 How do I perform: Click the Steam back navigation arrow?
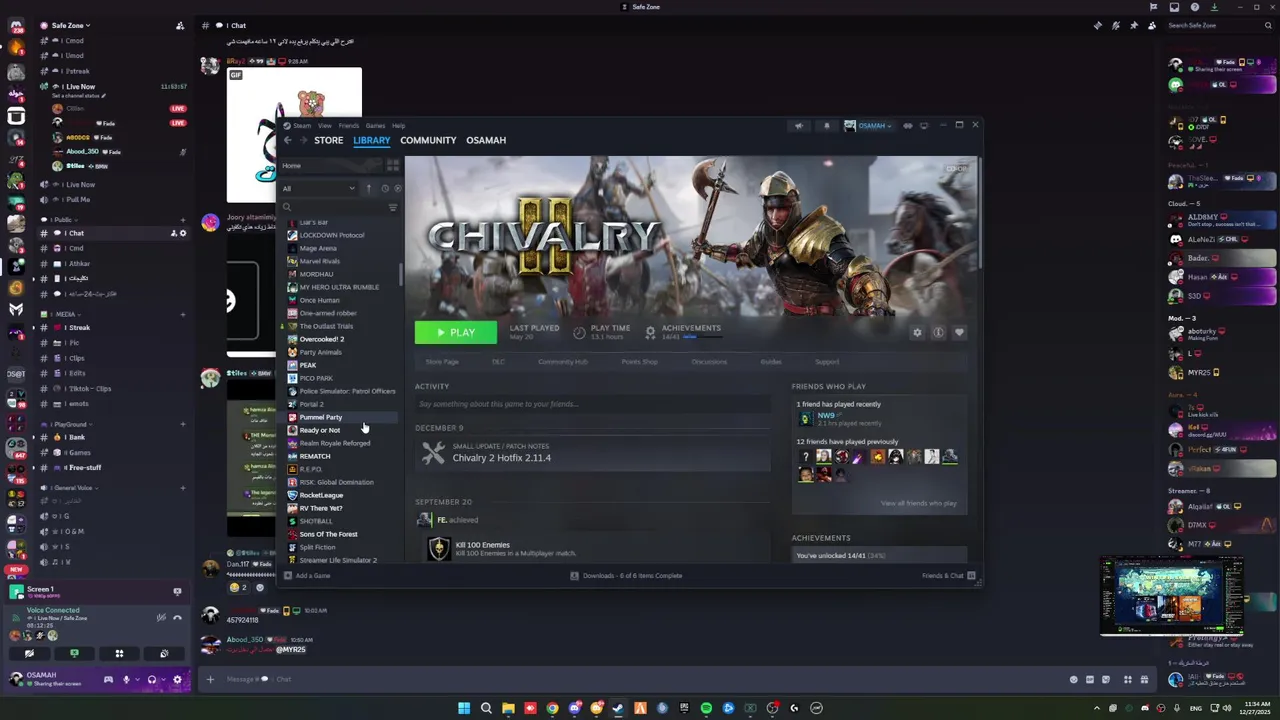(x=287, y=140)
